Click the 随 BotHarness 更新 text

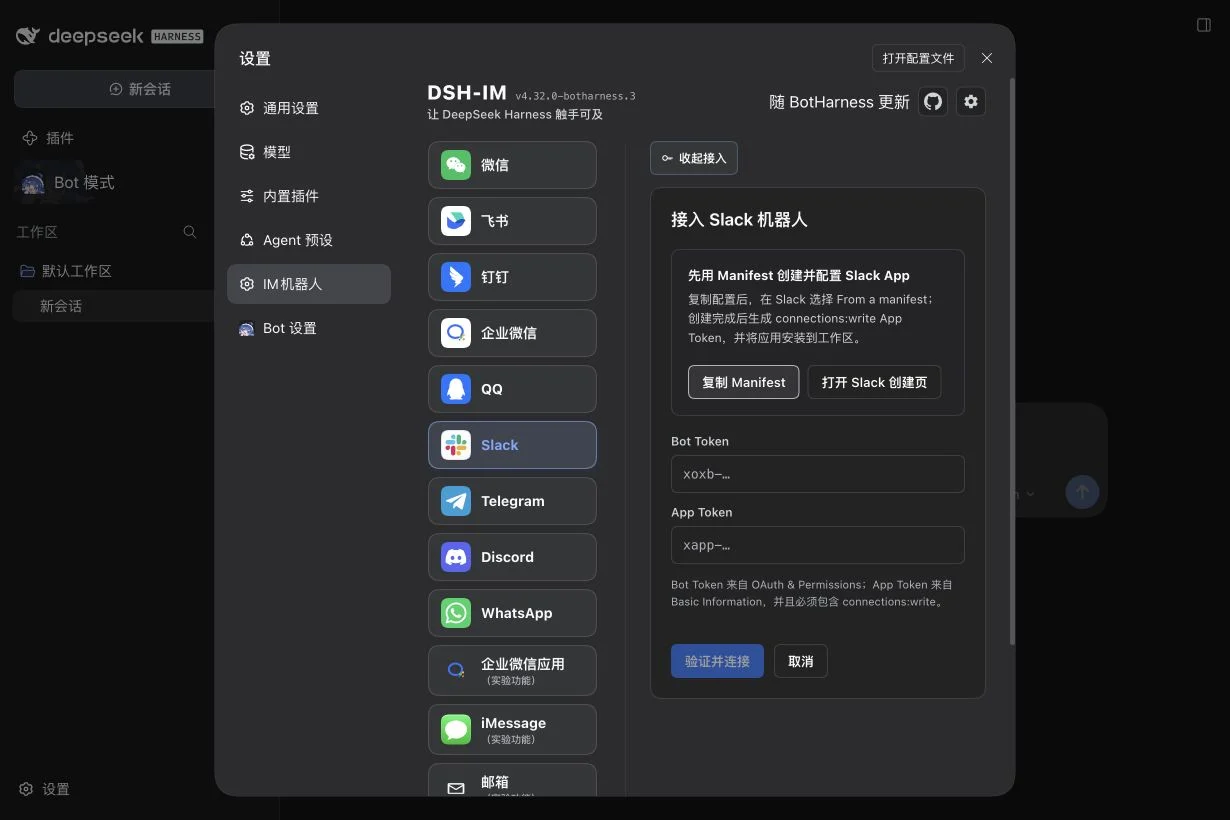click(x=839, y=102)
